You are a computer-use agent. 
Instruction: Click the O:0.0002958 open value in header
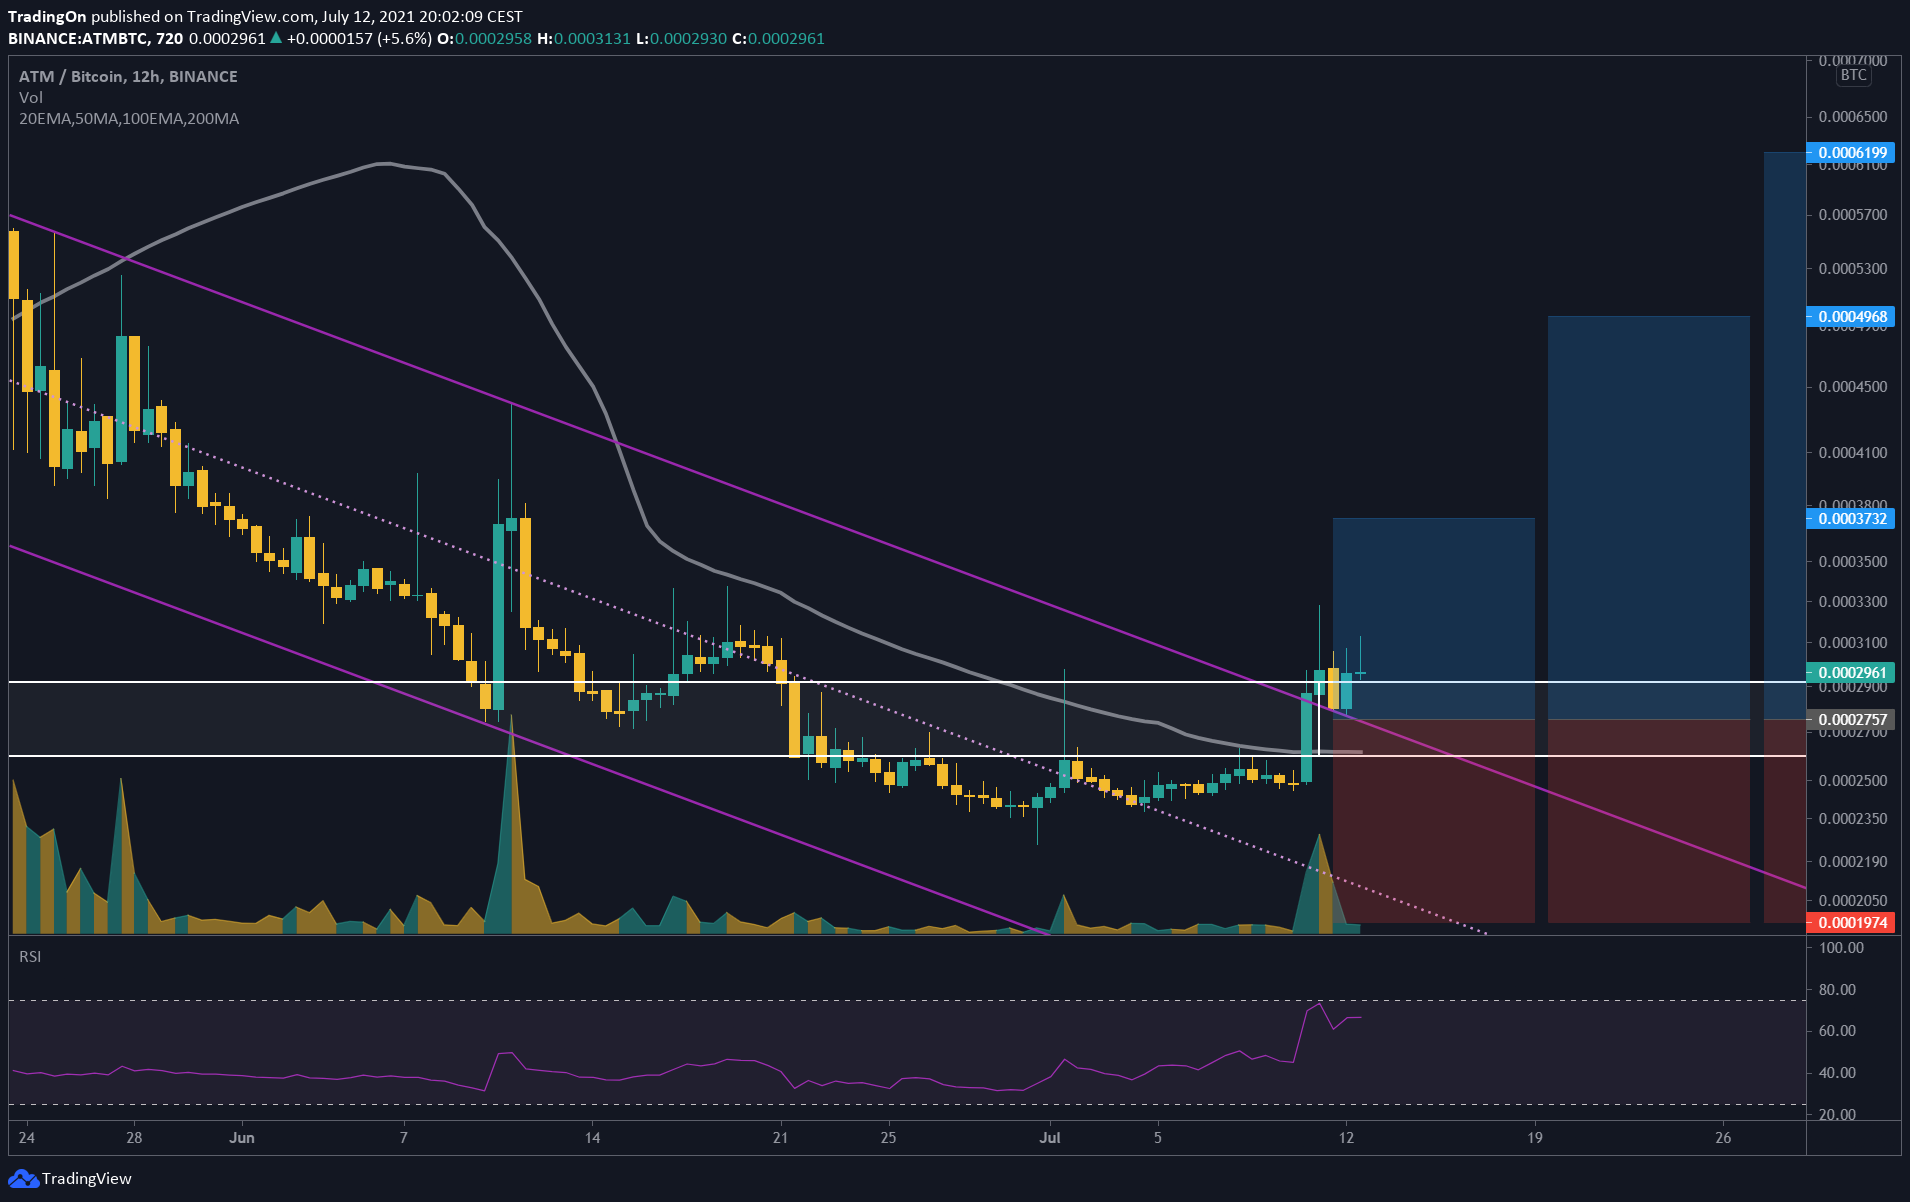[485, 39]
